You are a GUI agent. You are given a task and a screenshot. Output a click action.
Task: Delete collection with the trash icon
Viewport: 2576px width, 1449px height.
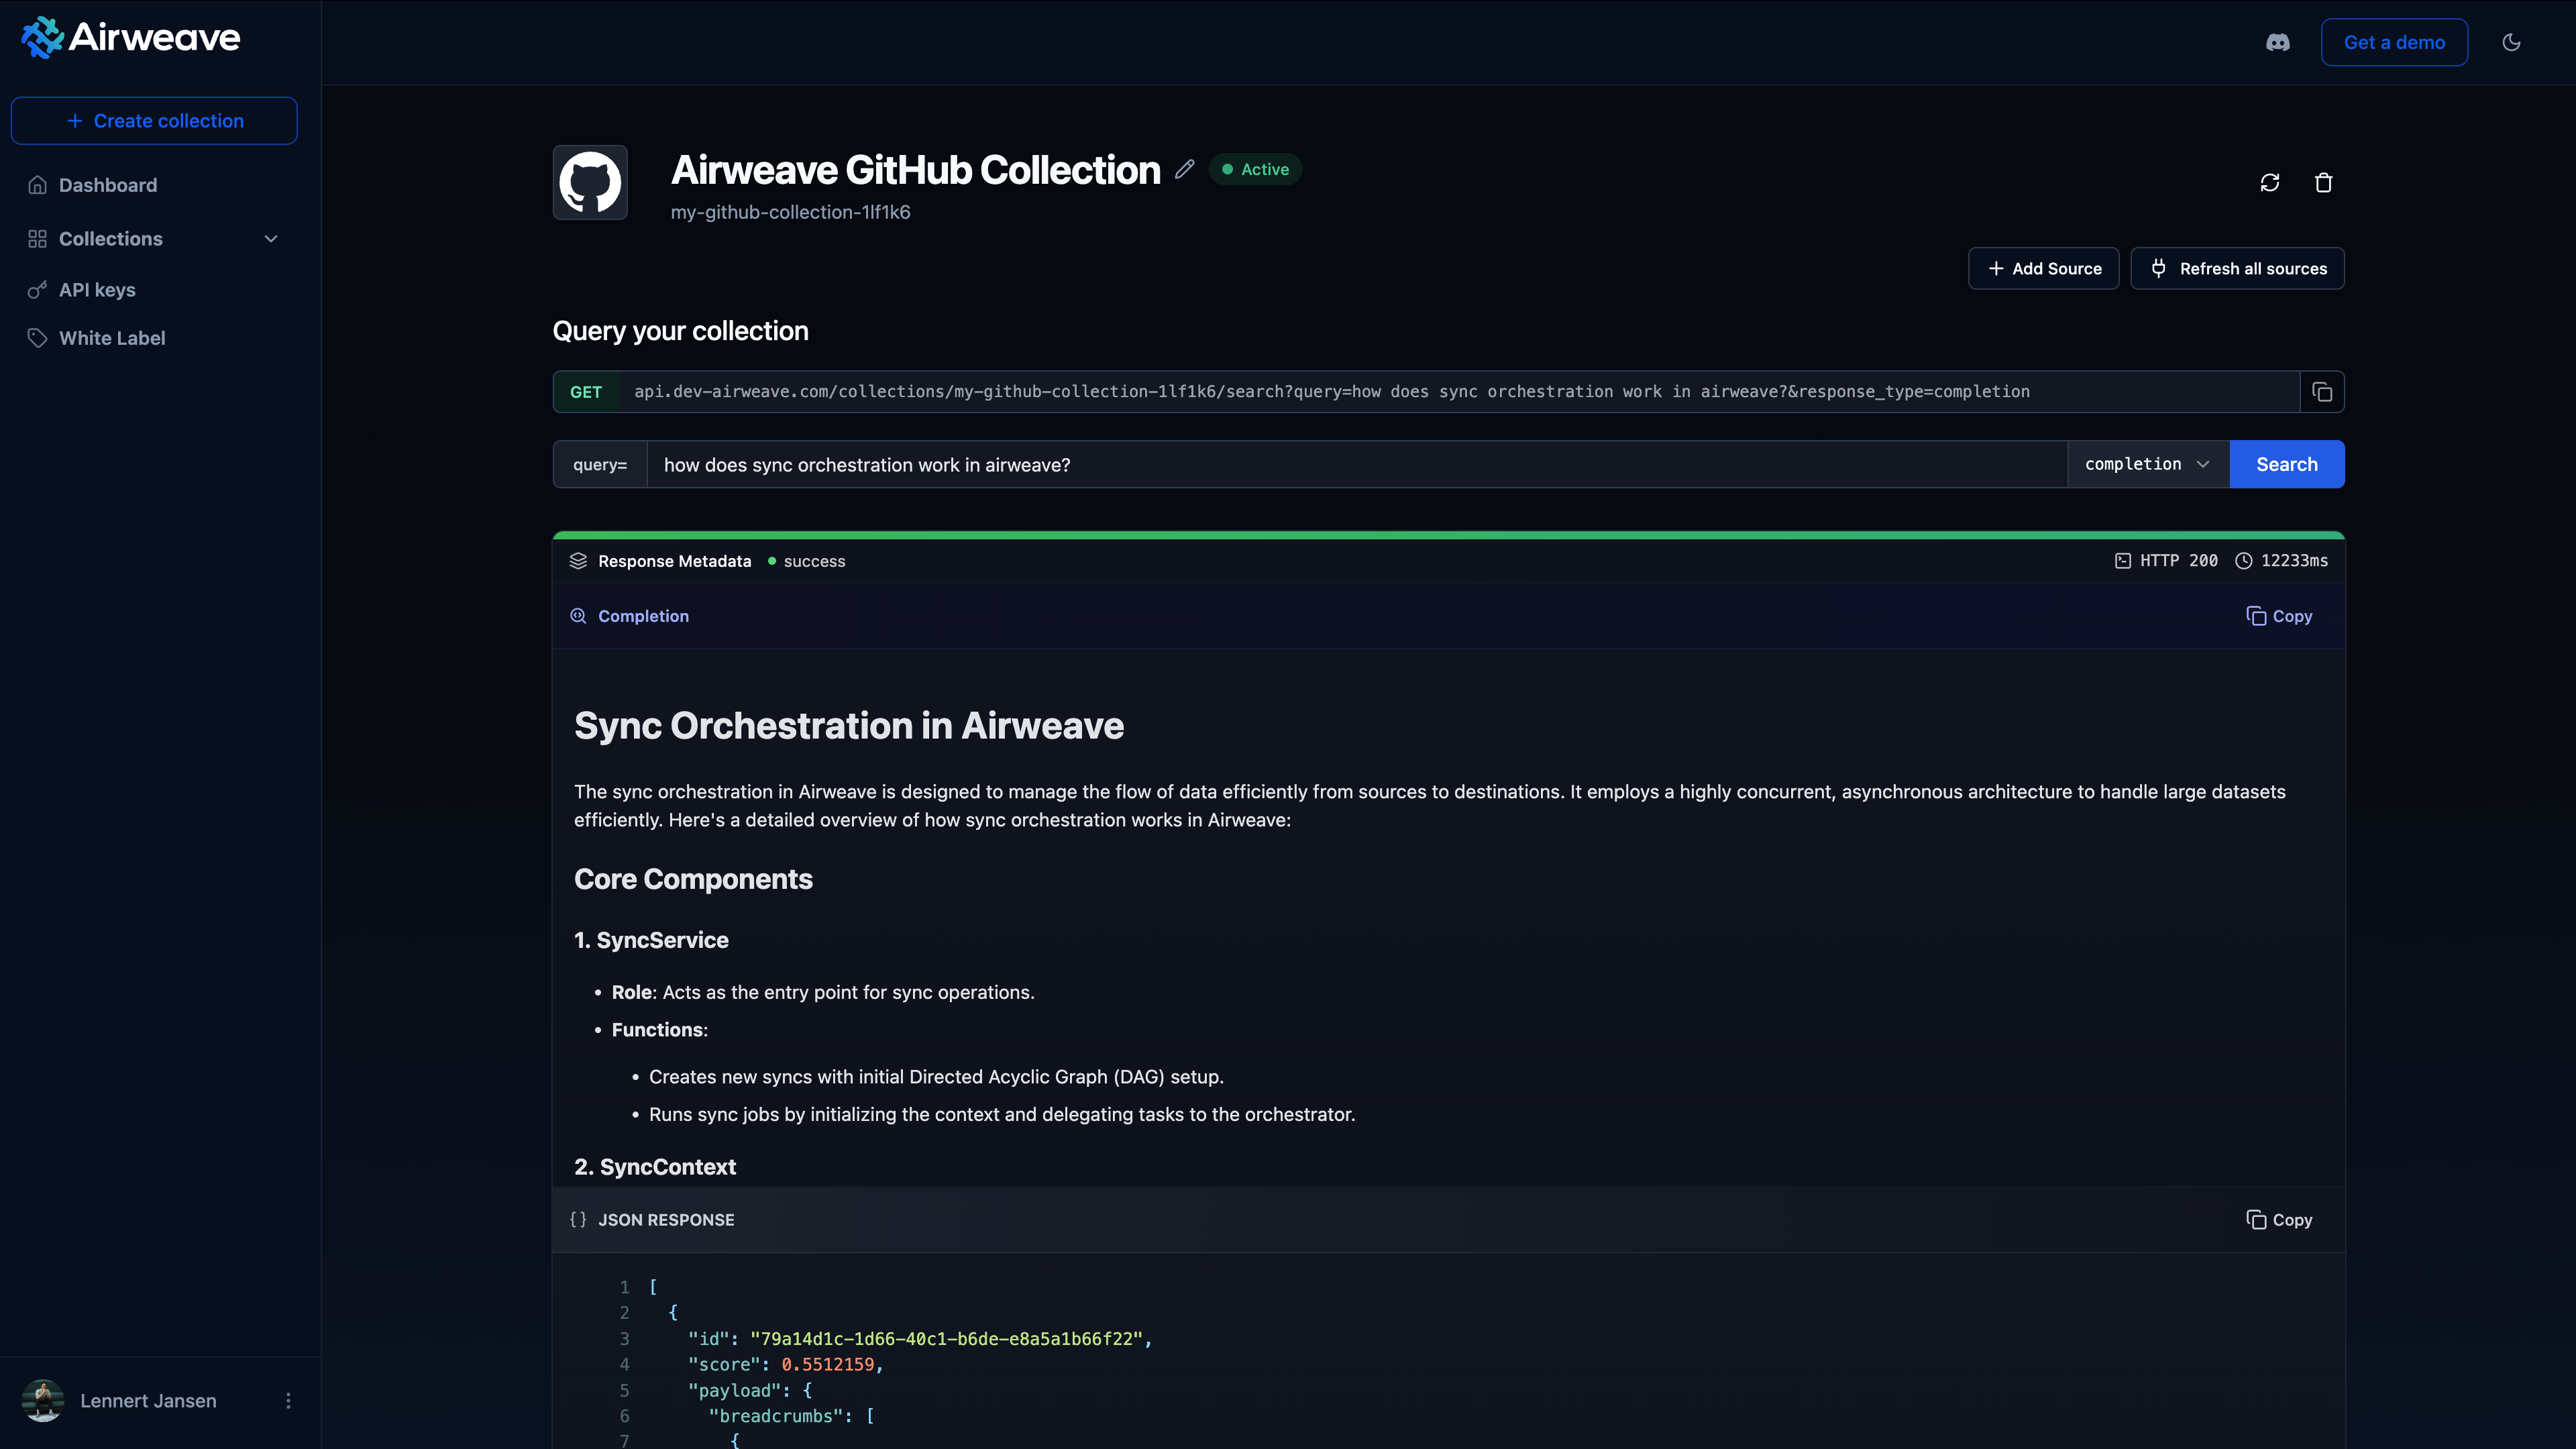pyautogui.click(x=2323, y=182)
